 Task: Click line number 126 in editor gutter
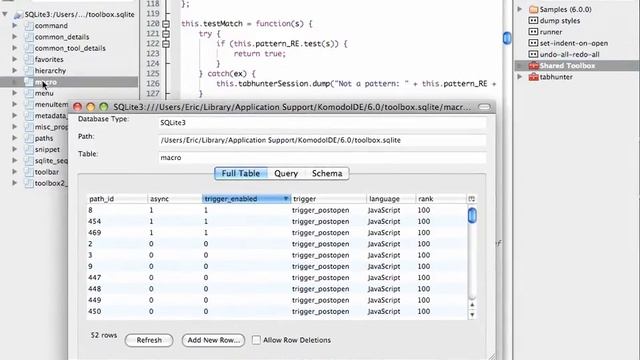pos(153,84)
